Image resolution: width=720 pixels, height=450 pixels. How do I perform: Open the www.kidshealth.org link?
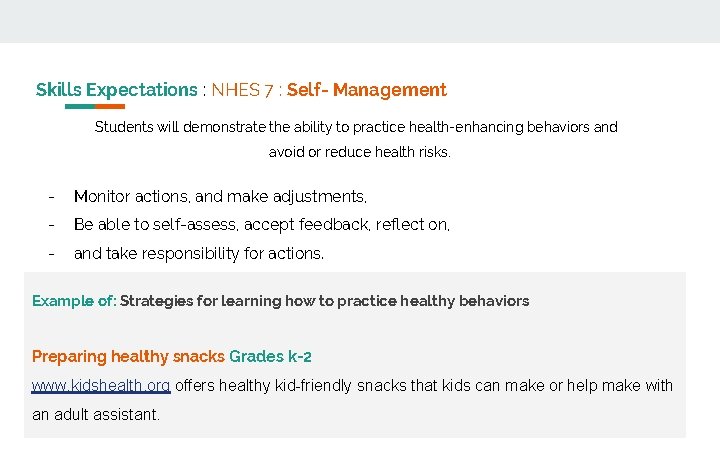(100, 385)
